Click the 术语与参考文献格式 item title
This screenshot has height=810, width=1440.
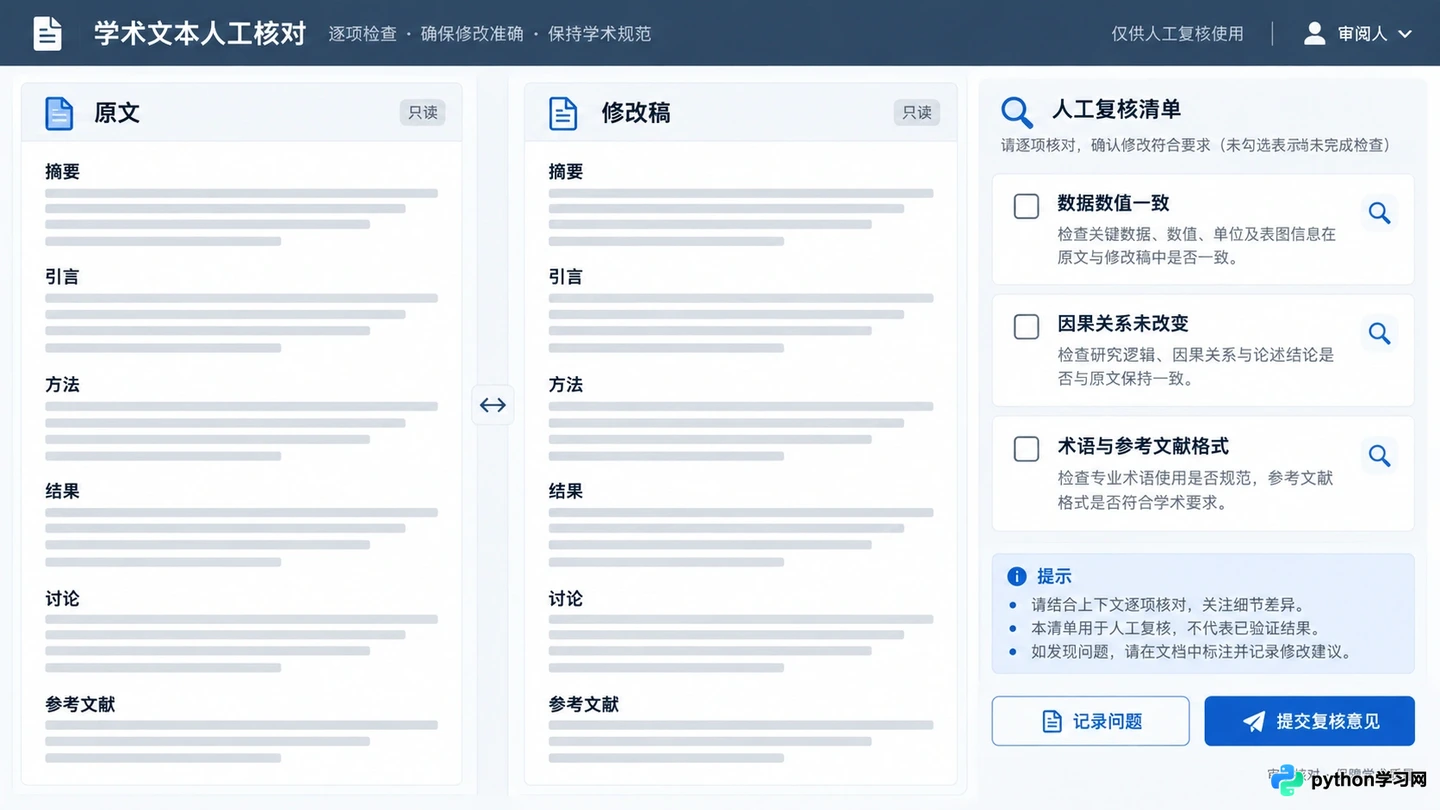pyautogui.click(x=1143, y=446)
